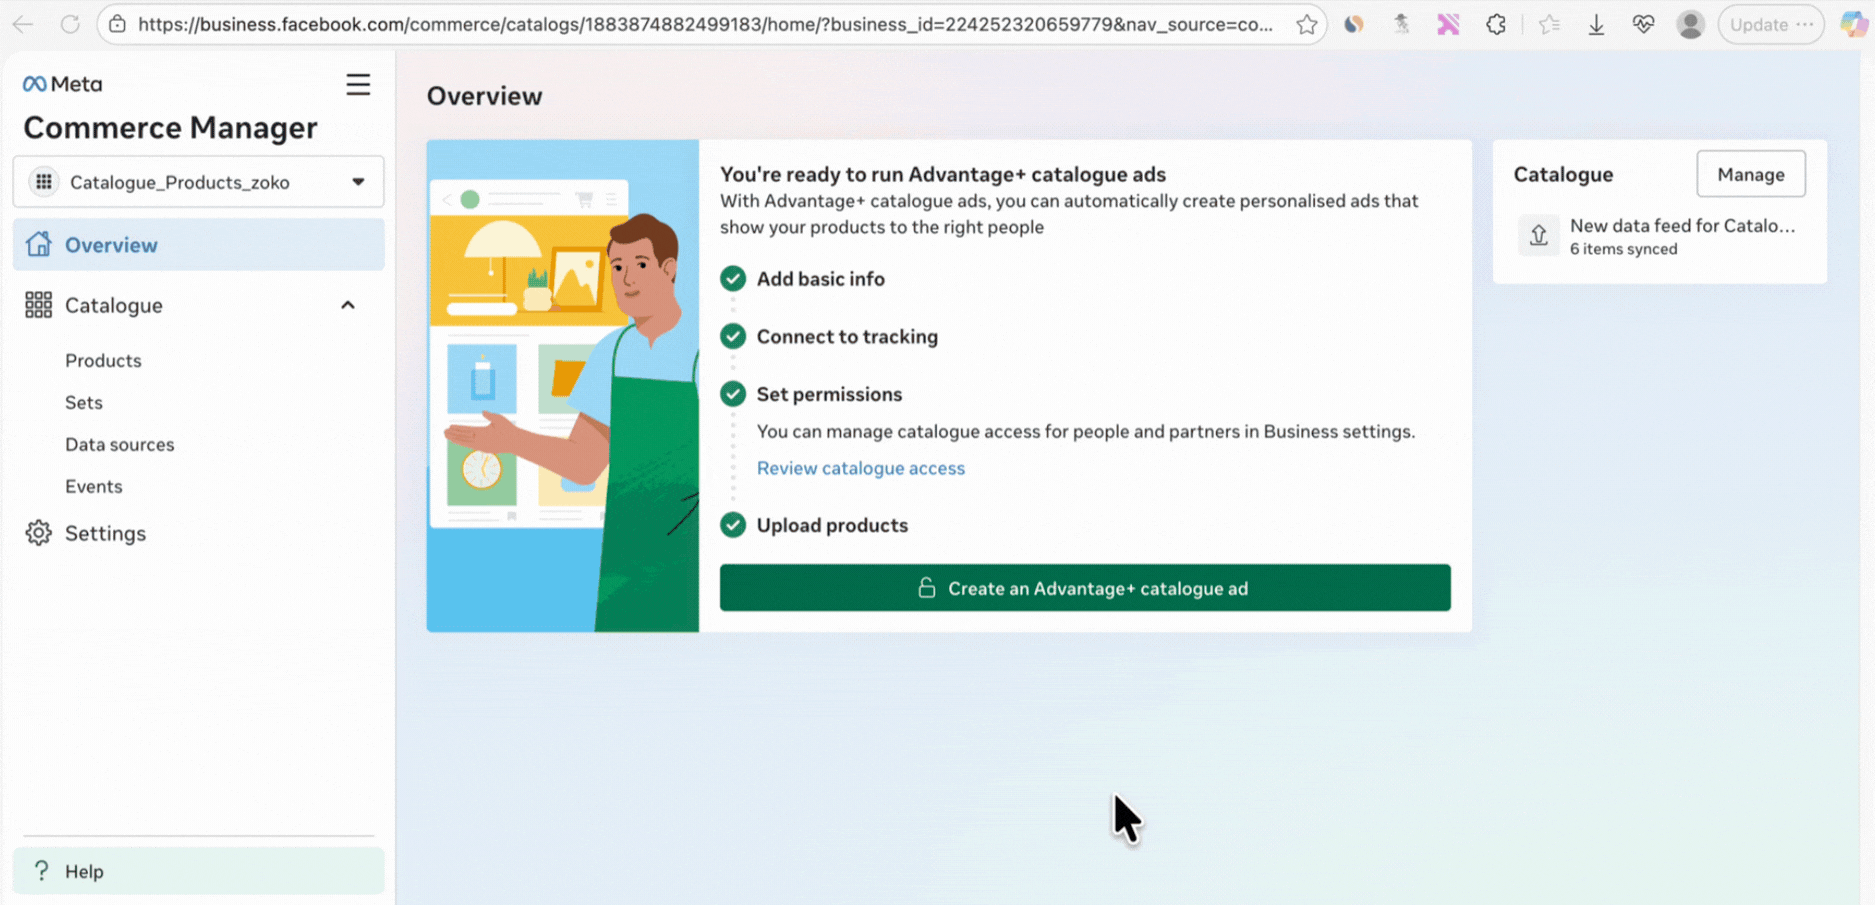Collapse the Set permissions step
This screenshot has height=905, width=1875.
[829, 394]
